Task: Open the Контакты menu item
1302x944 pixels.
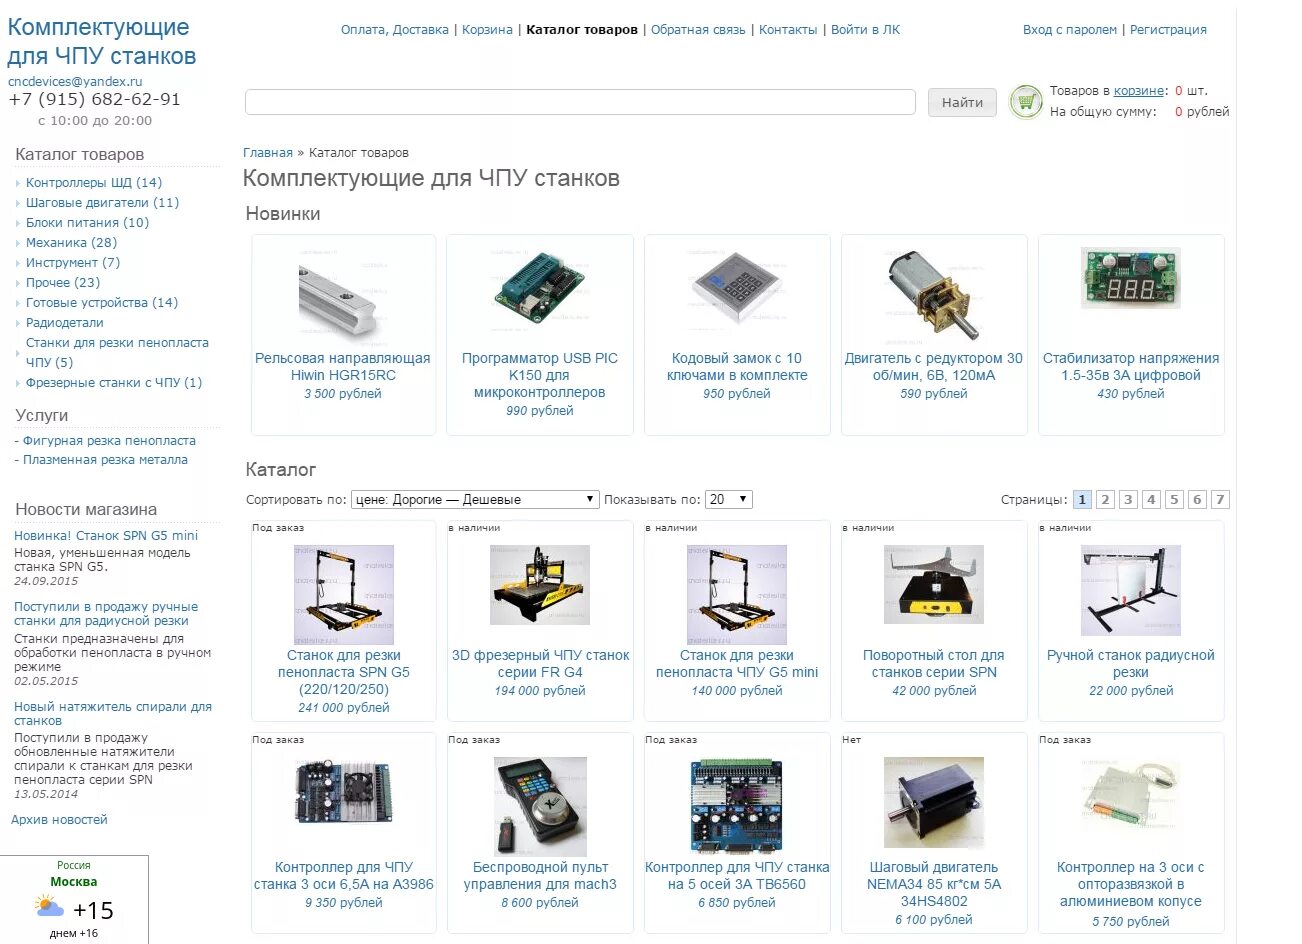Action: (788, 30)
